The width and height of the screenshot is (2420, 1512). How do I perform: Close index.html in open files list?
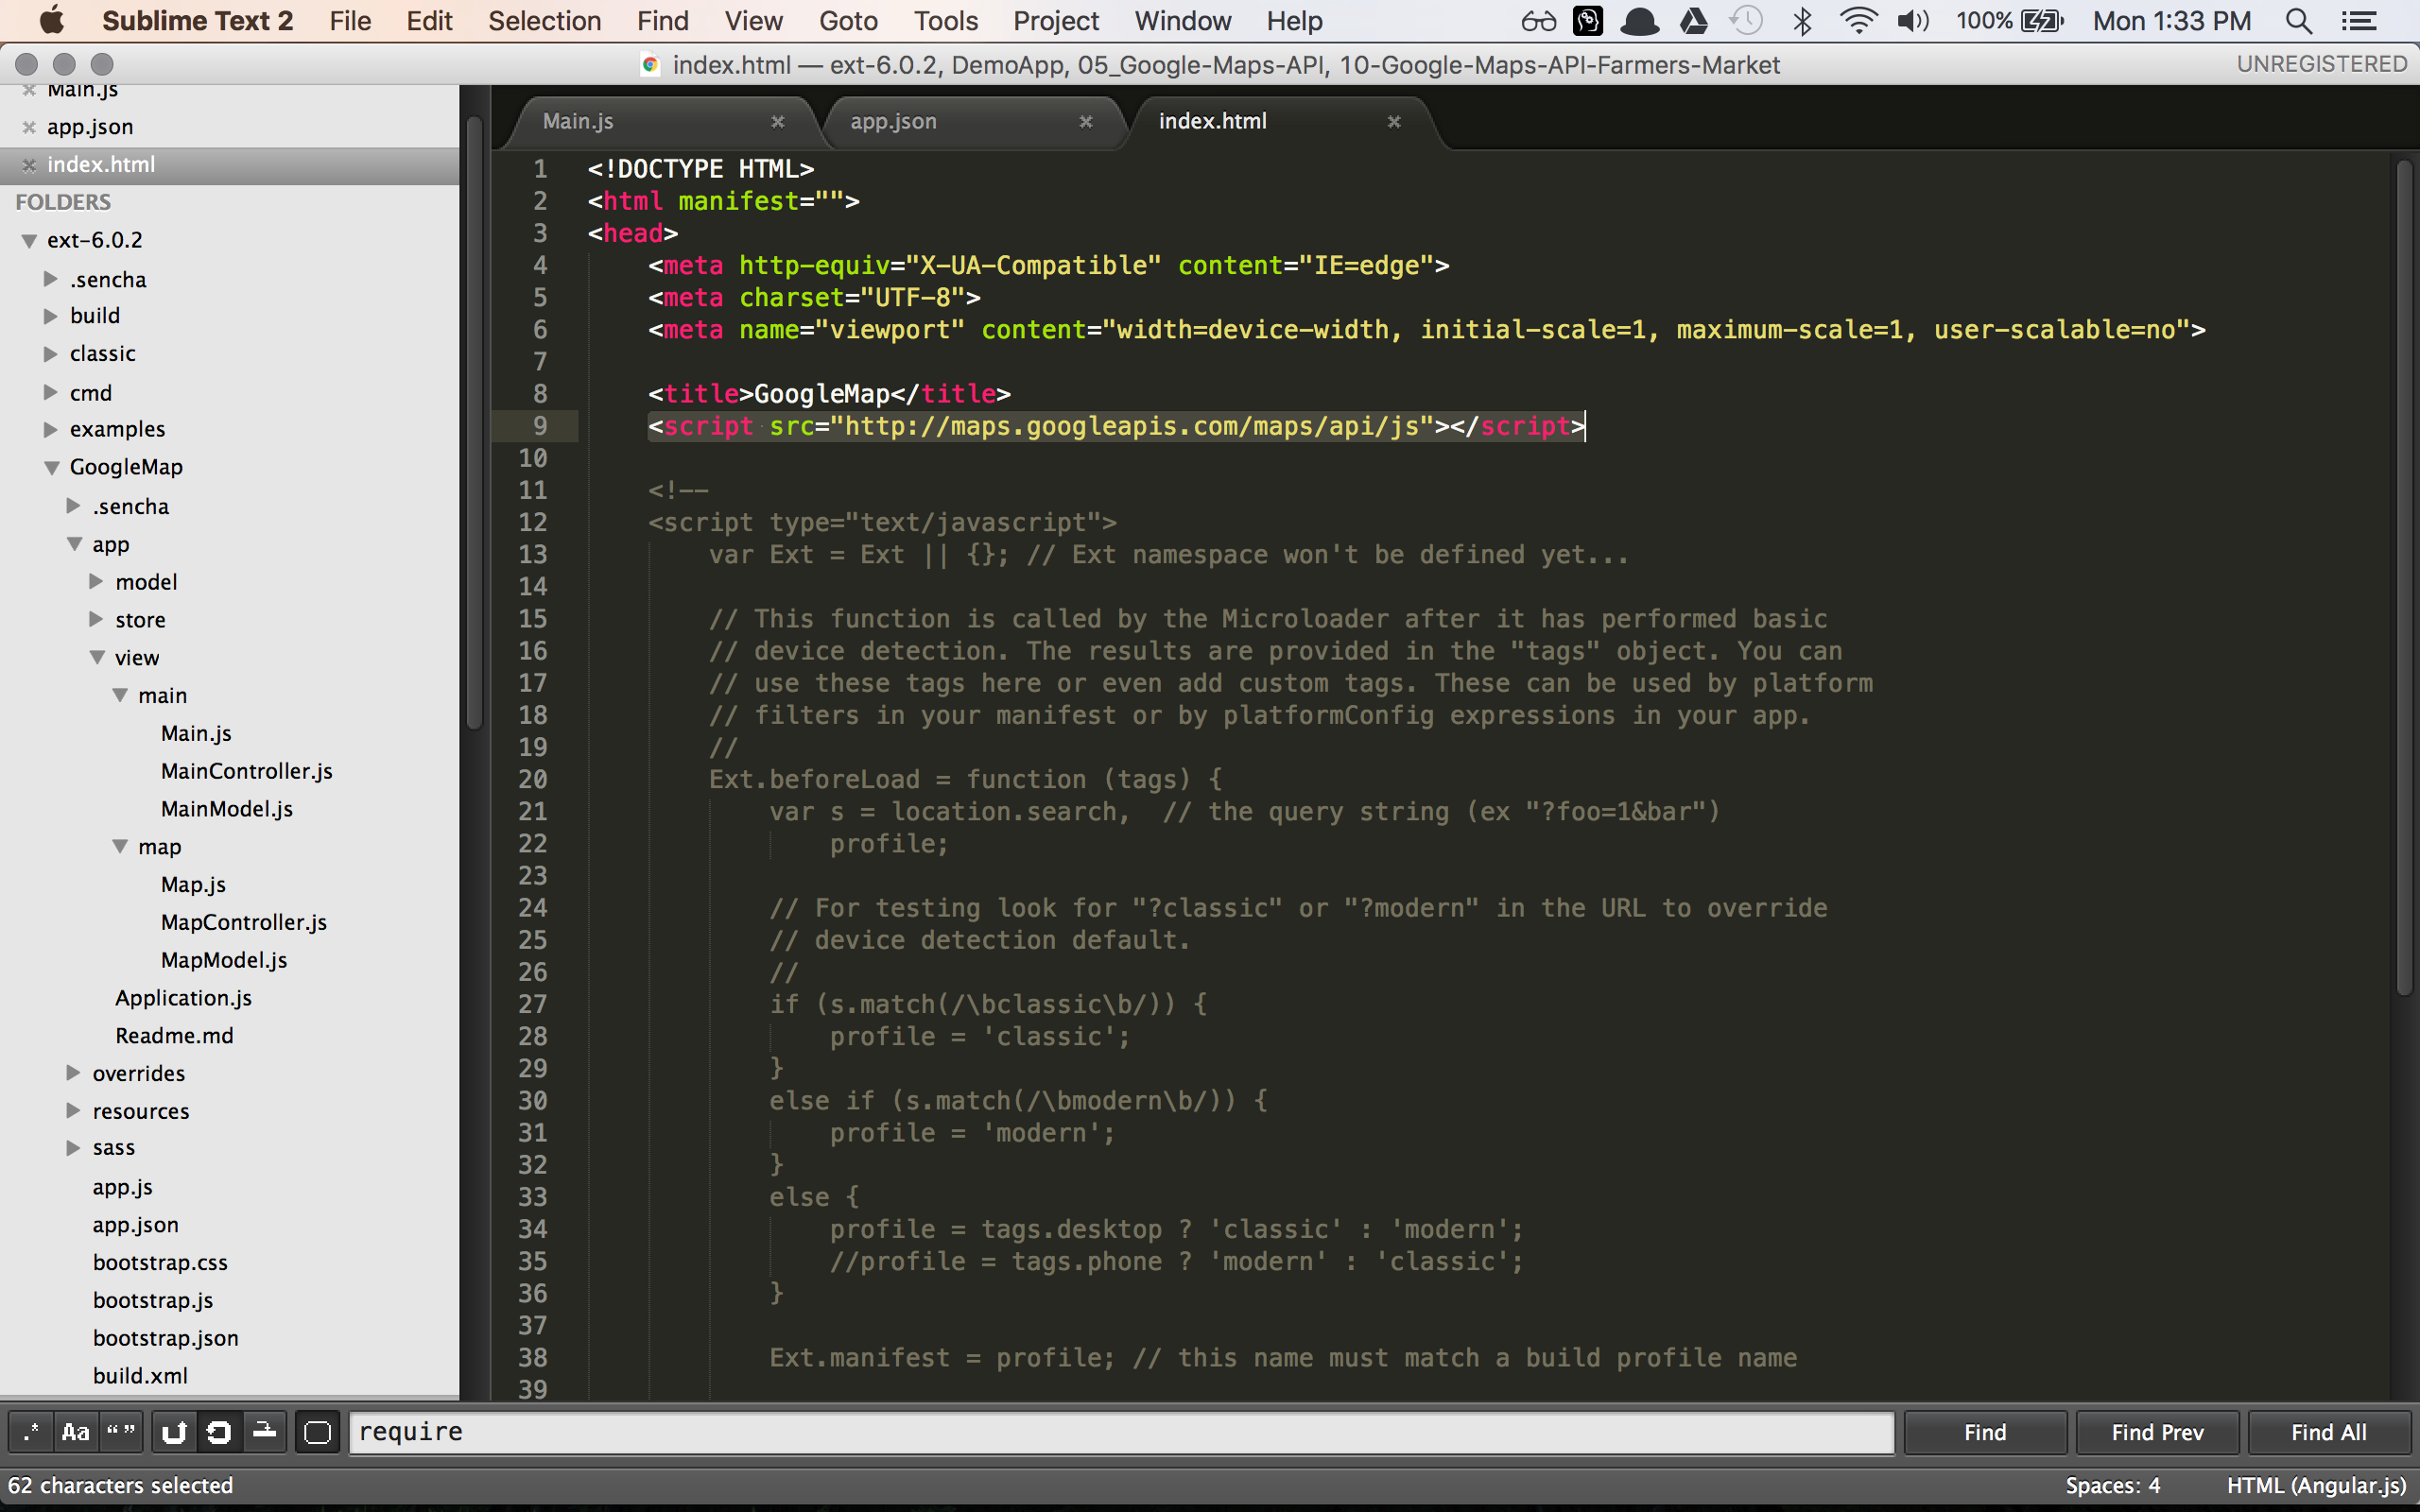[x=29, y=165]
